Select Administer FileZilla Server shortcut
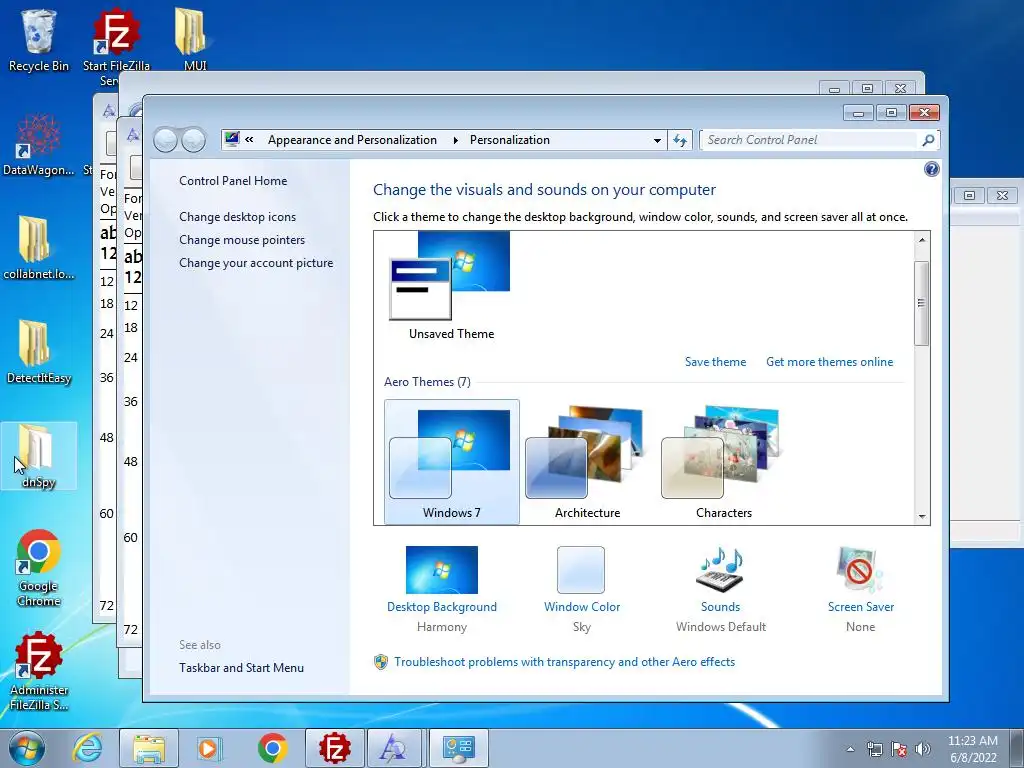 (x=39, y=671)
